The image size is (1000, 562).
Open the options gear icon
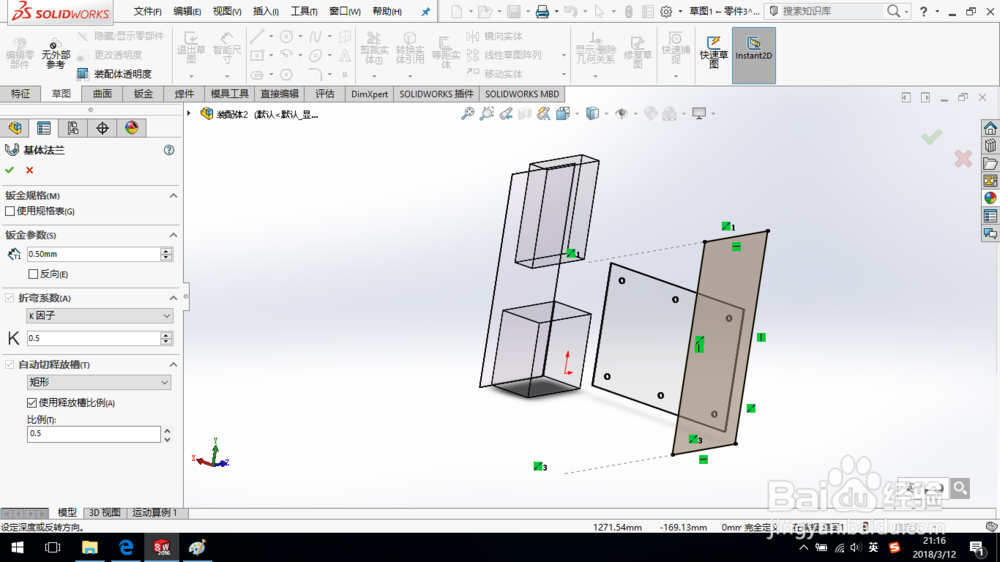(666, 11)
